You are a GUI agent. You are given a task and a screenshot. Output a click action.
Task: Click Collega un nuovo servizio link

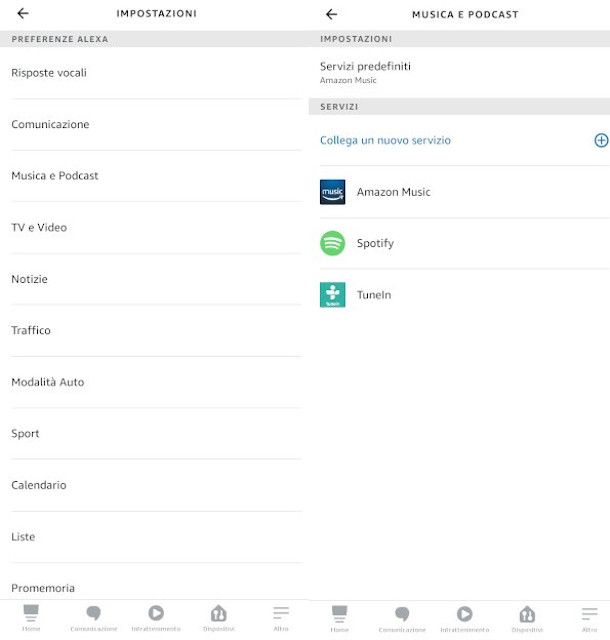(385, 140)
